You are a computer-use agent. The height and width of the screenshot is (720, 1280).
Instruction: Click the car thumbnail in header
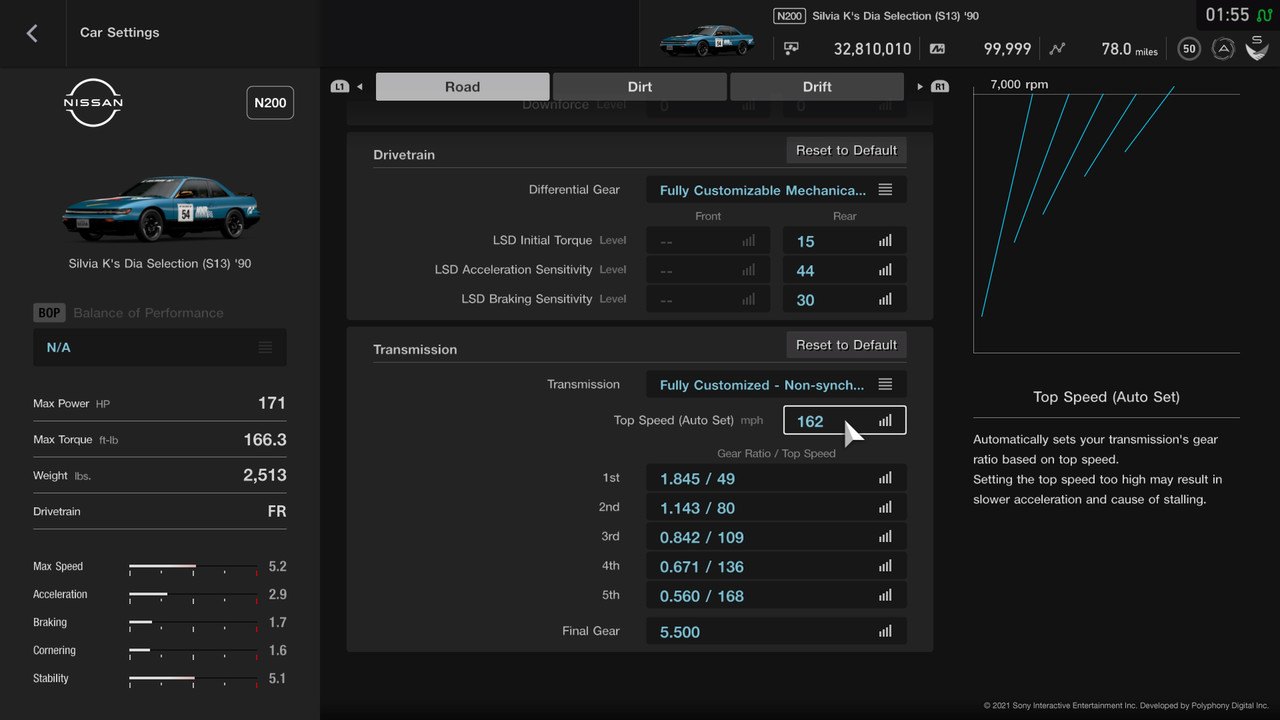click(x=707, y=41)
